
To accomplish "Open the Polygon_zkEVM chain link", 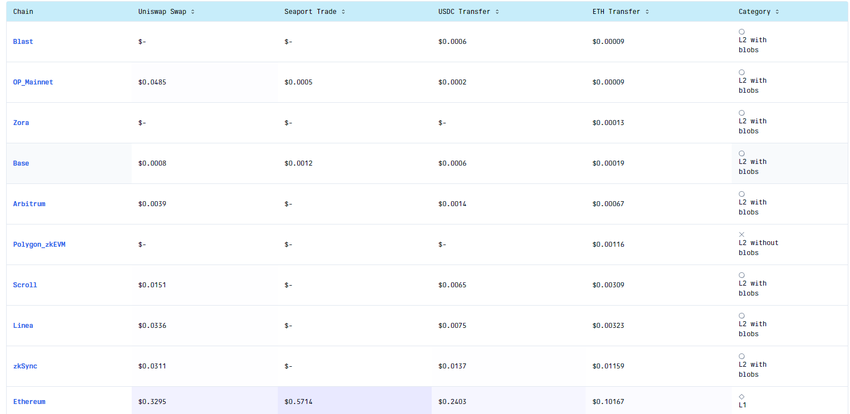I will click(x=39, y=244).
